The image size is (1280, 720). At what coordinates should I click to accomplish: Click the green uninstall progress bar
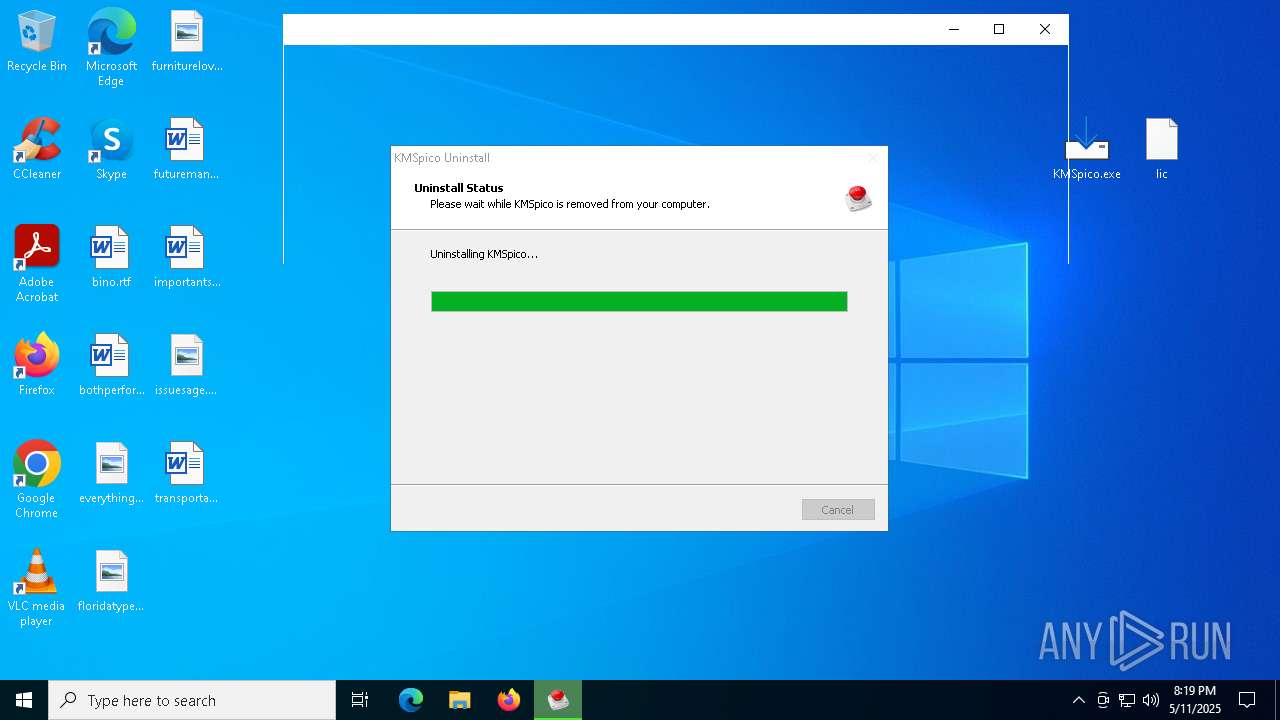coord(639,301)
